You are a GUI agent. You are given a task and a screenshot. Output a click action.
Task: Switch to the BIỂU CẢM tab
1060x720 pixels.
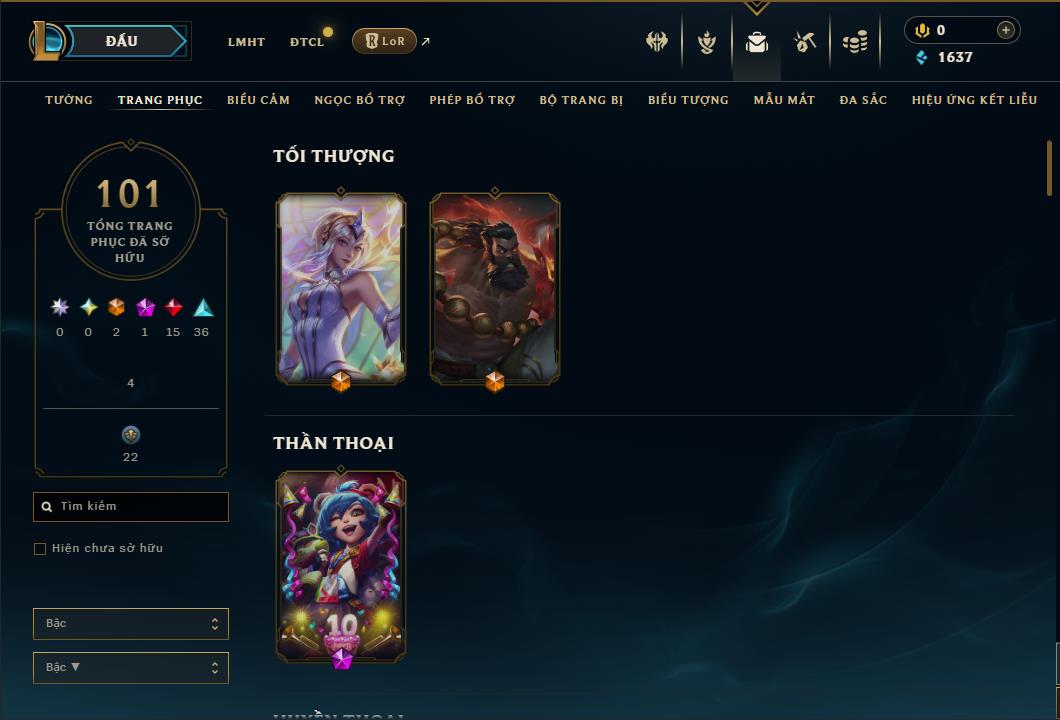(258, 100)
